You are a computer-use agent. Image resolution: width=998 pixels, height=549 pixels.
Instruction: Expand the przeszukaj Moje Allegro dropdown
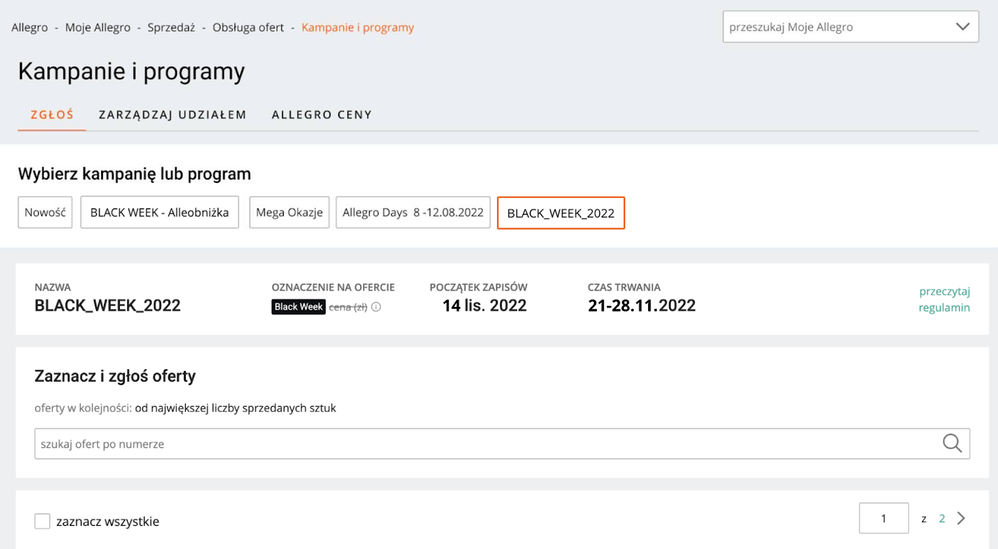click(963, 27)
